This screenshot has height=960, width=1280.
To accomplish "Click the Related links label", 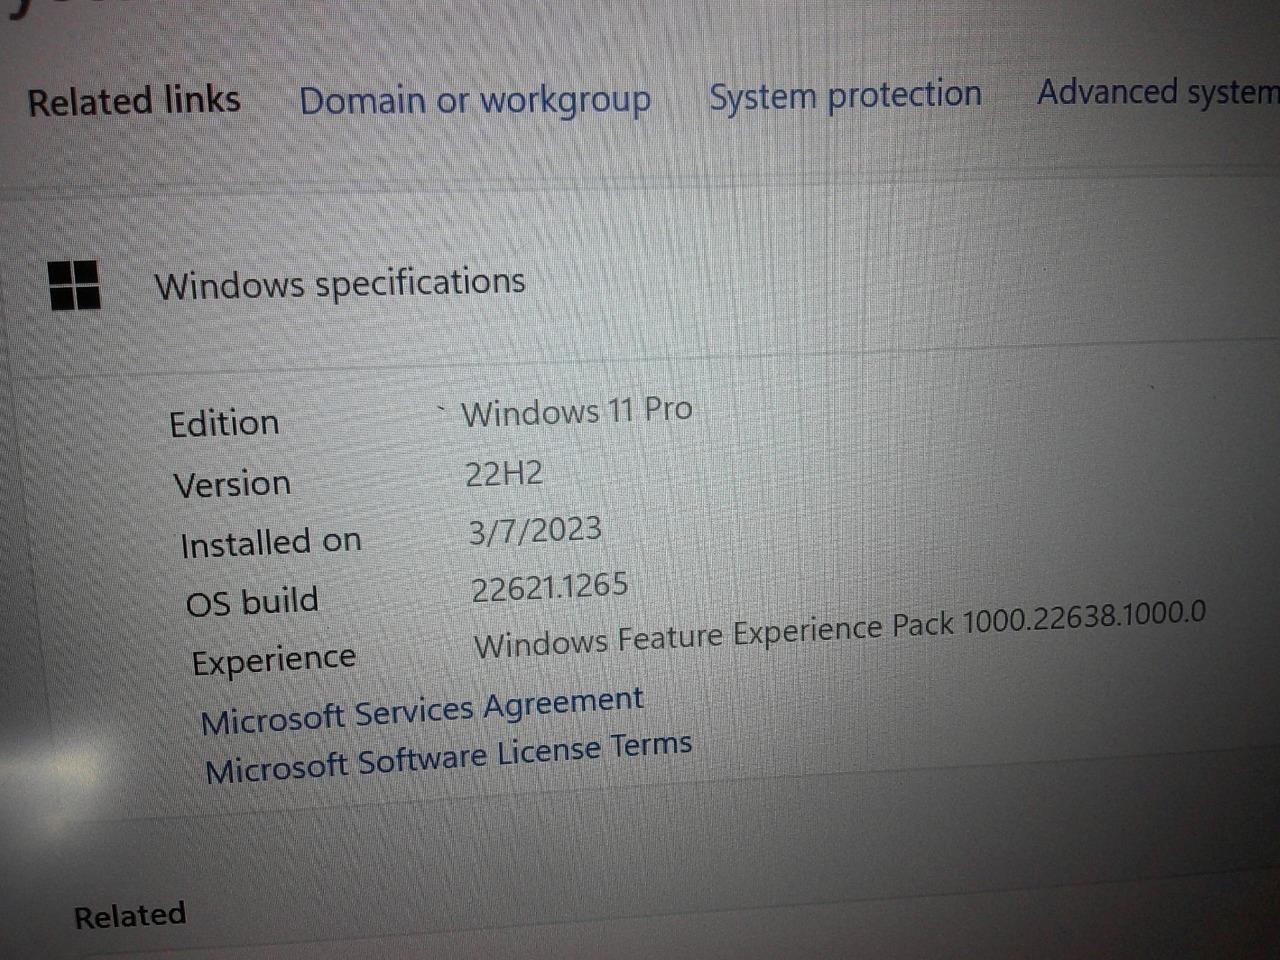I will [x=134, y=101].
